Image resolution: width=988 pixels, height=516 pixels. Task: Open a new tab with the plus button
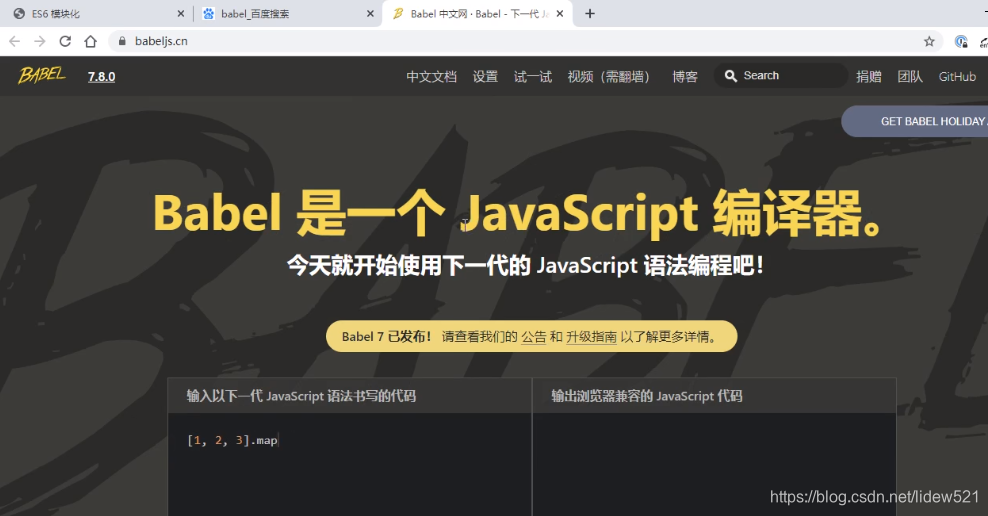590,13
